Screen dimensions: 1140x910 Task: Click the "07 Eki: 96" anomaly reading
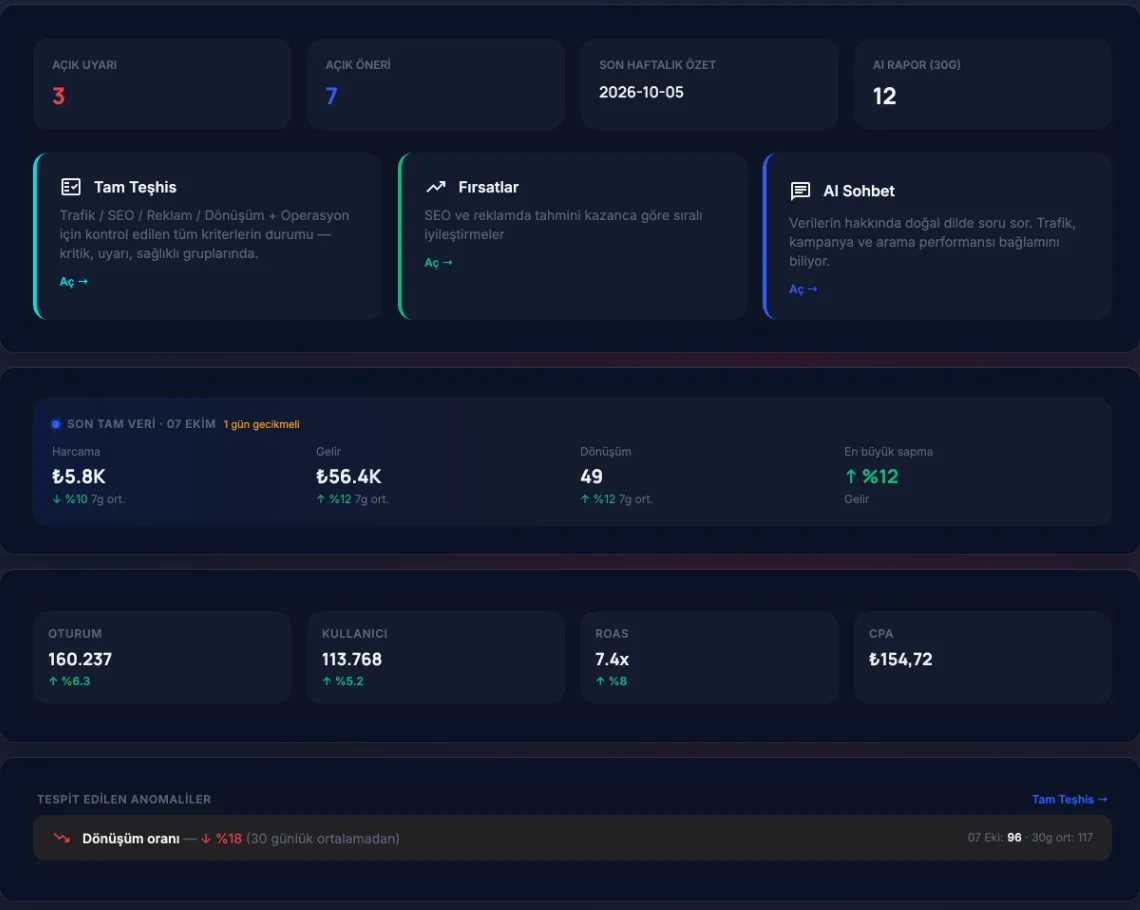pyautogui.click(x=994, y=837)
